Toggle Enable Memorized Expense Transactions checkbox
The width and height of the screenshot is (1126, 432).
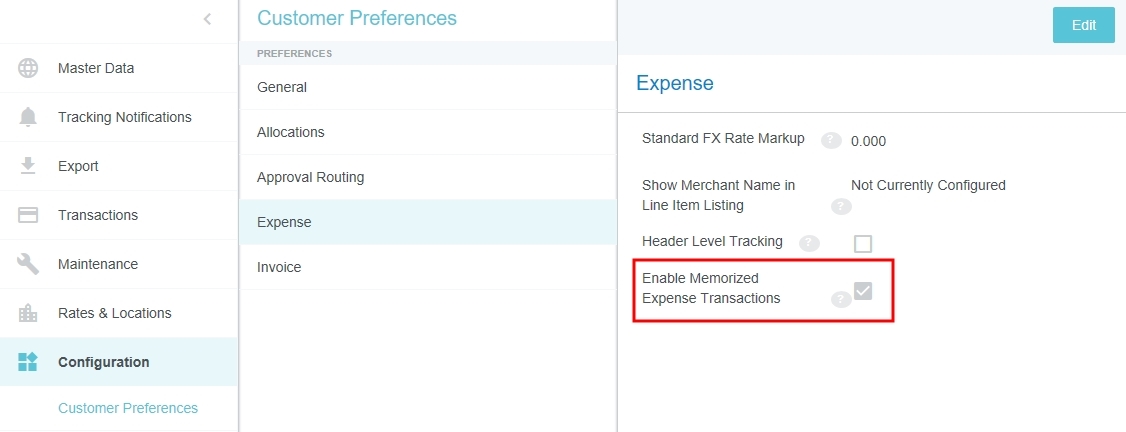click(x=863, y=291)
